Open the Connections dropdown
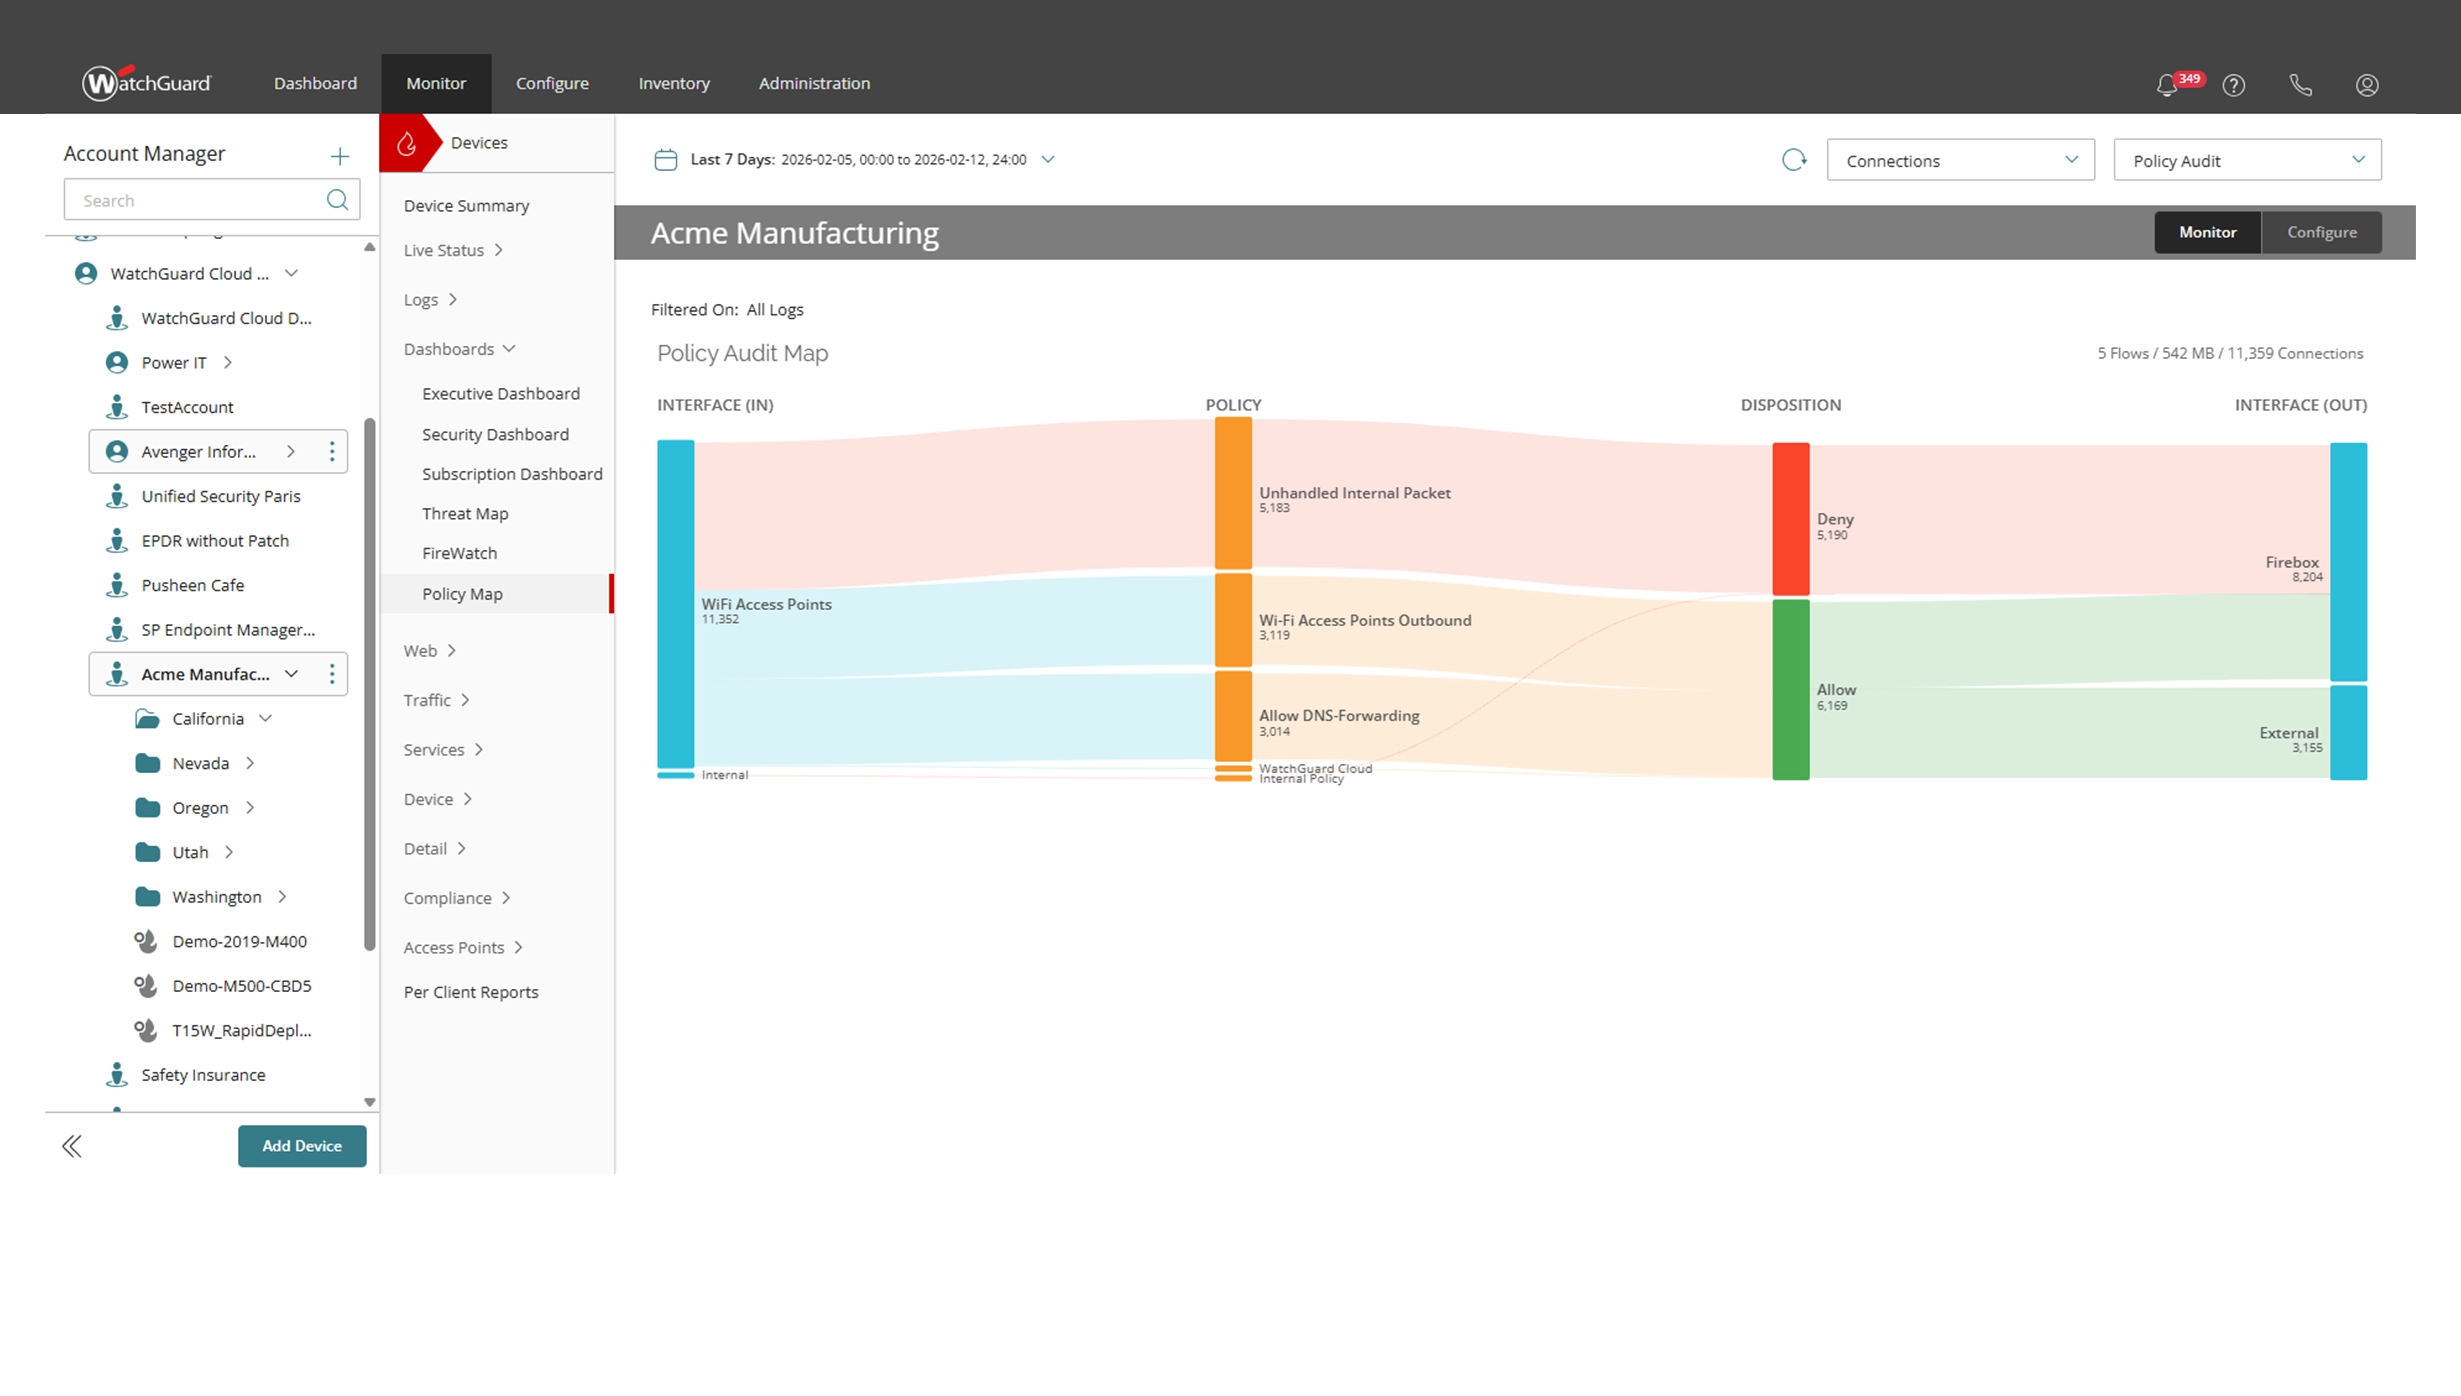This screenshot has height=1396, width=2461. click(1960, 160)
